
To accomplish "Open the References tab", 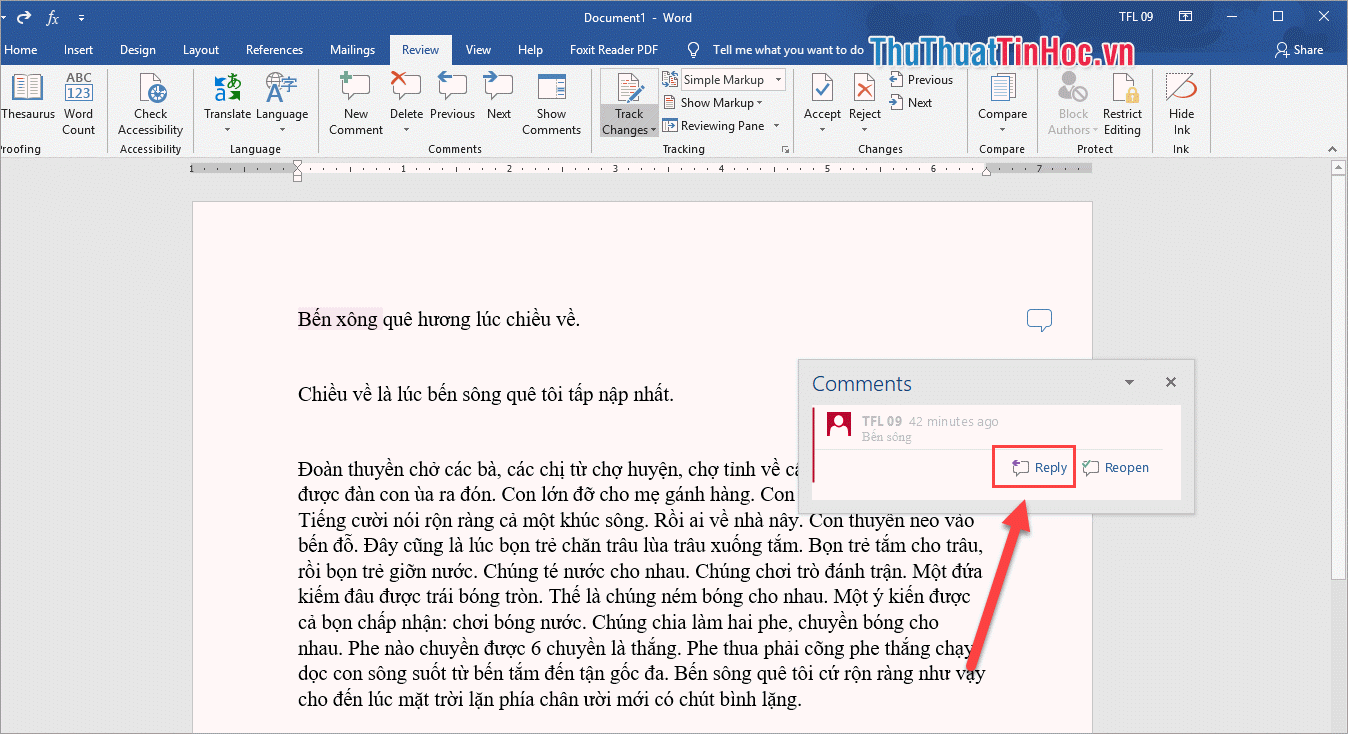I will click(x=274, y=50).
